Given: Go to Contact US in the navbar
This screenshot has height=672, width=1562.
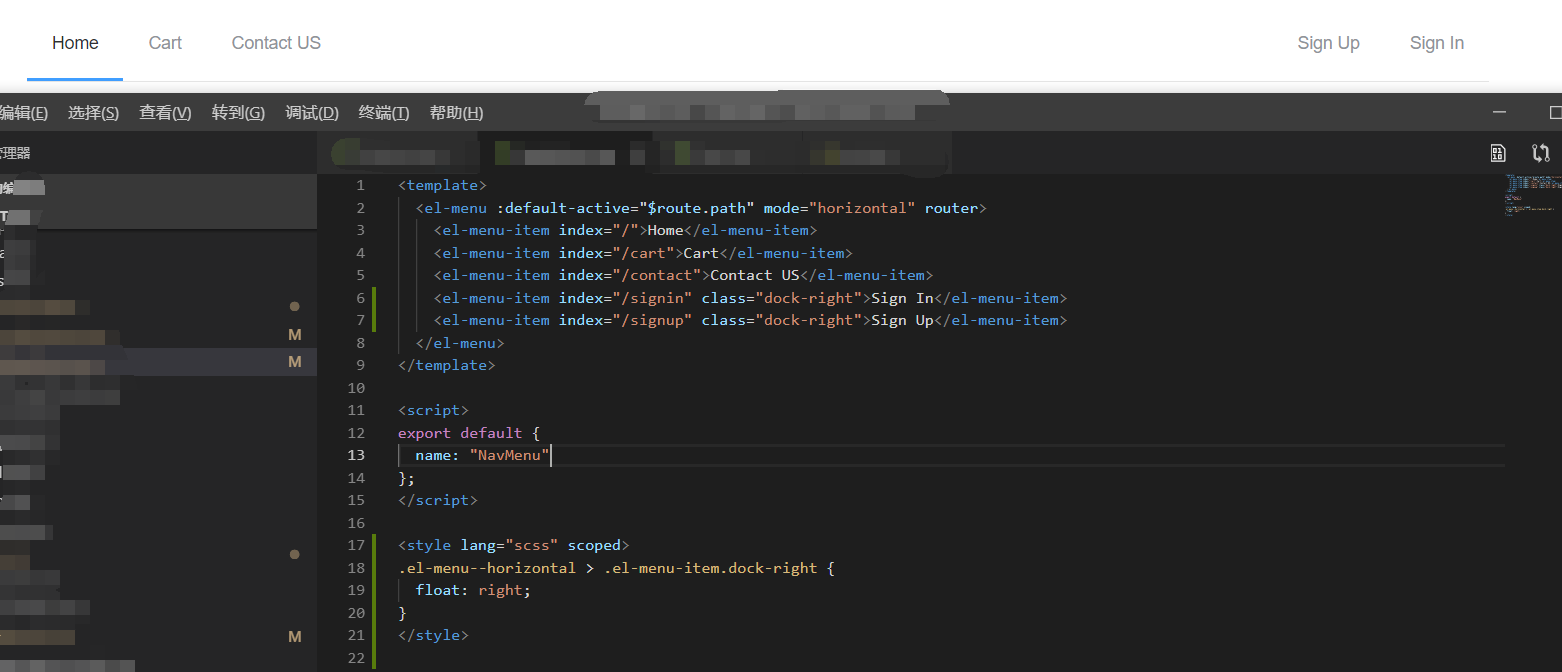Looking at the screenshot, I should [x=276, y=43].
